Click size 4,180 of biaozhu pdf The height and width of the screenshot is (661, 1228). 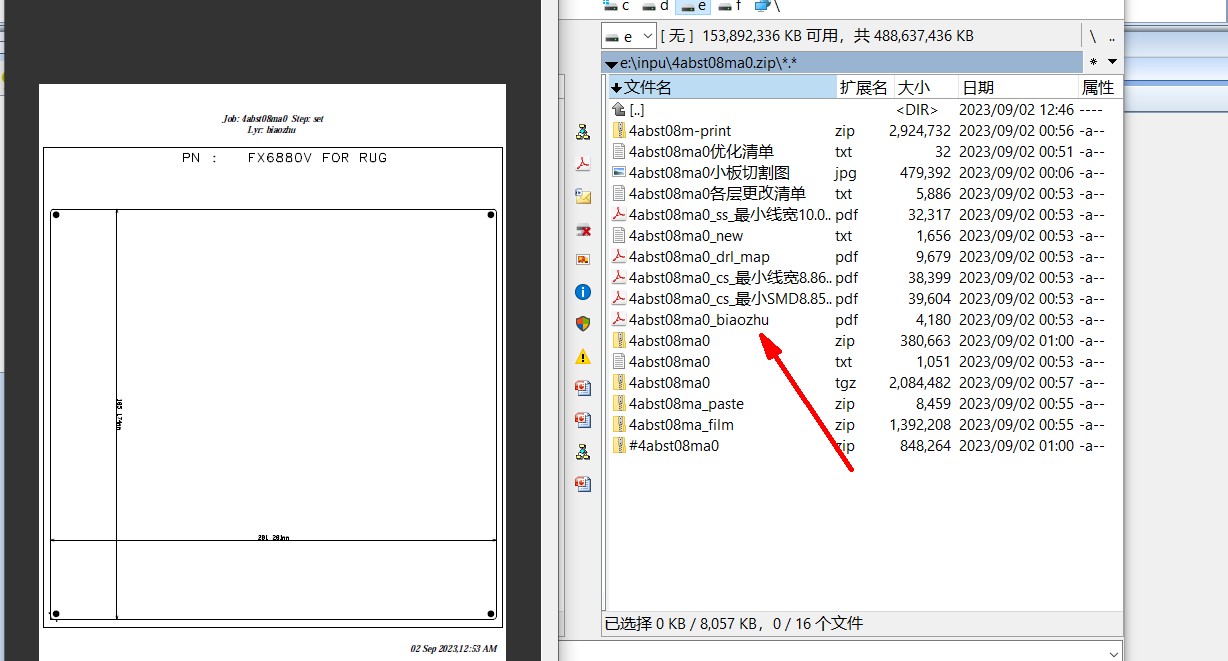coord(934,320)
